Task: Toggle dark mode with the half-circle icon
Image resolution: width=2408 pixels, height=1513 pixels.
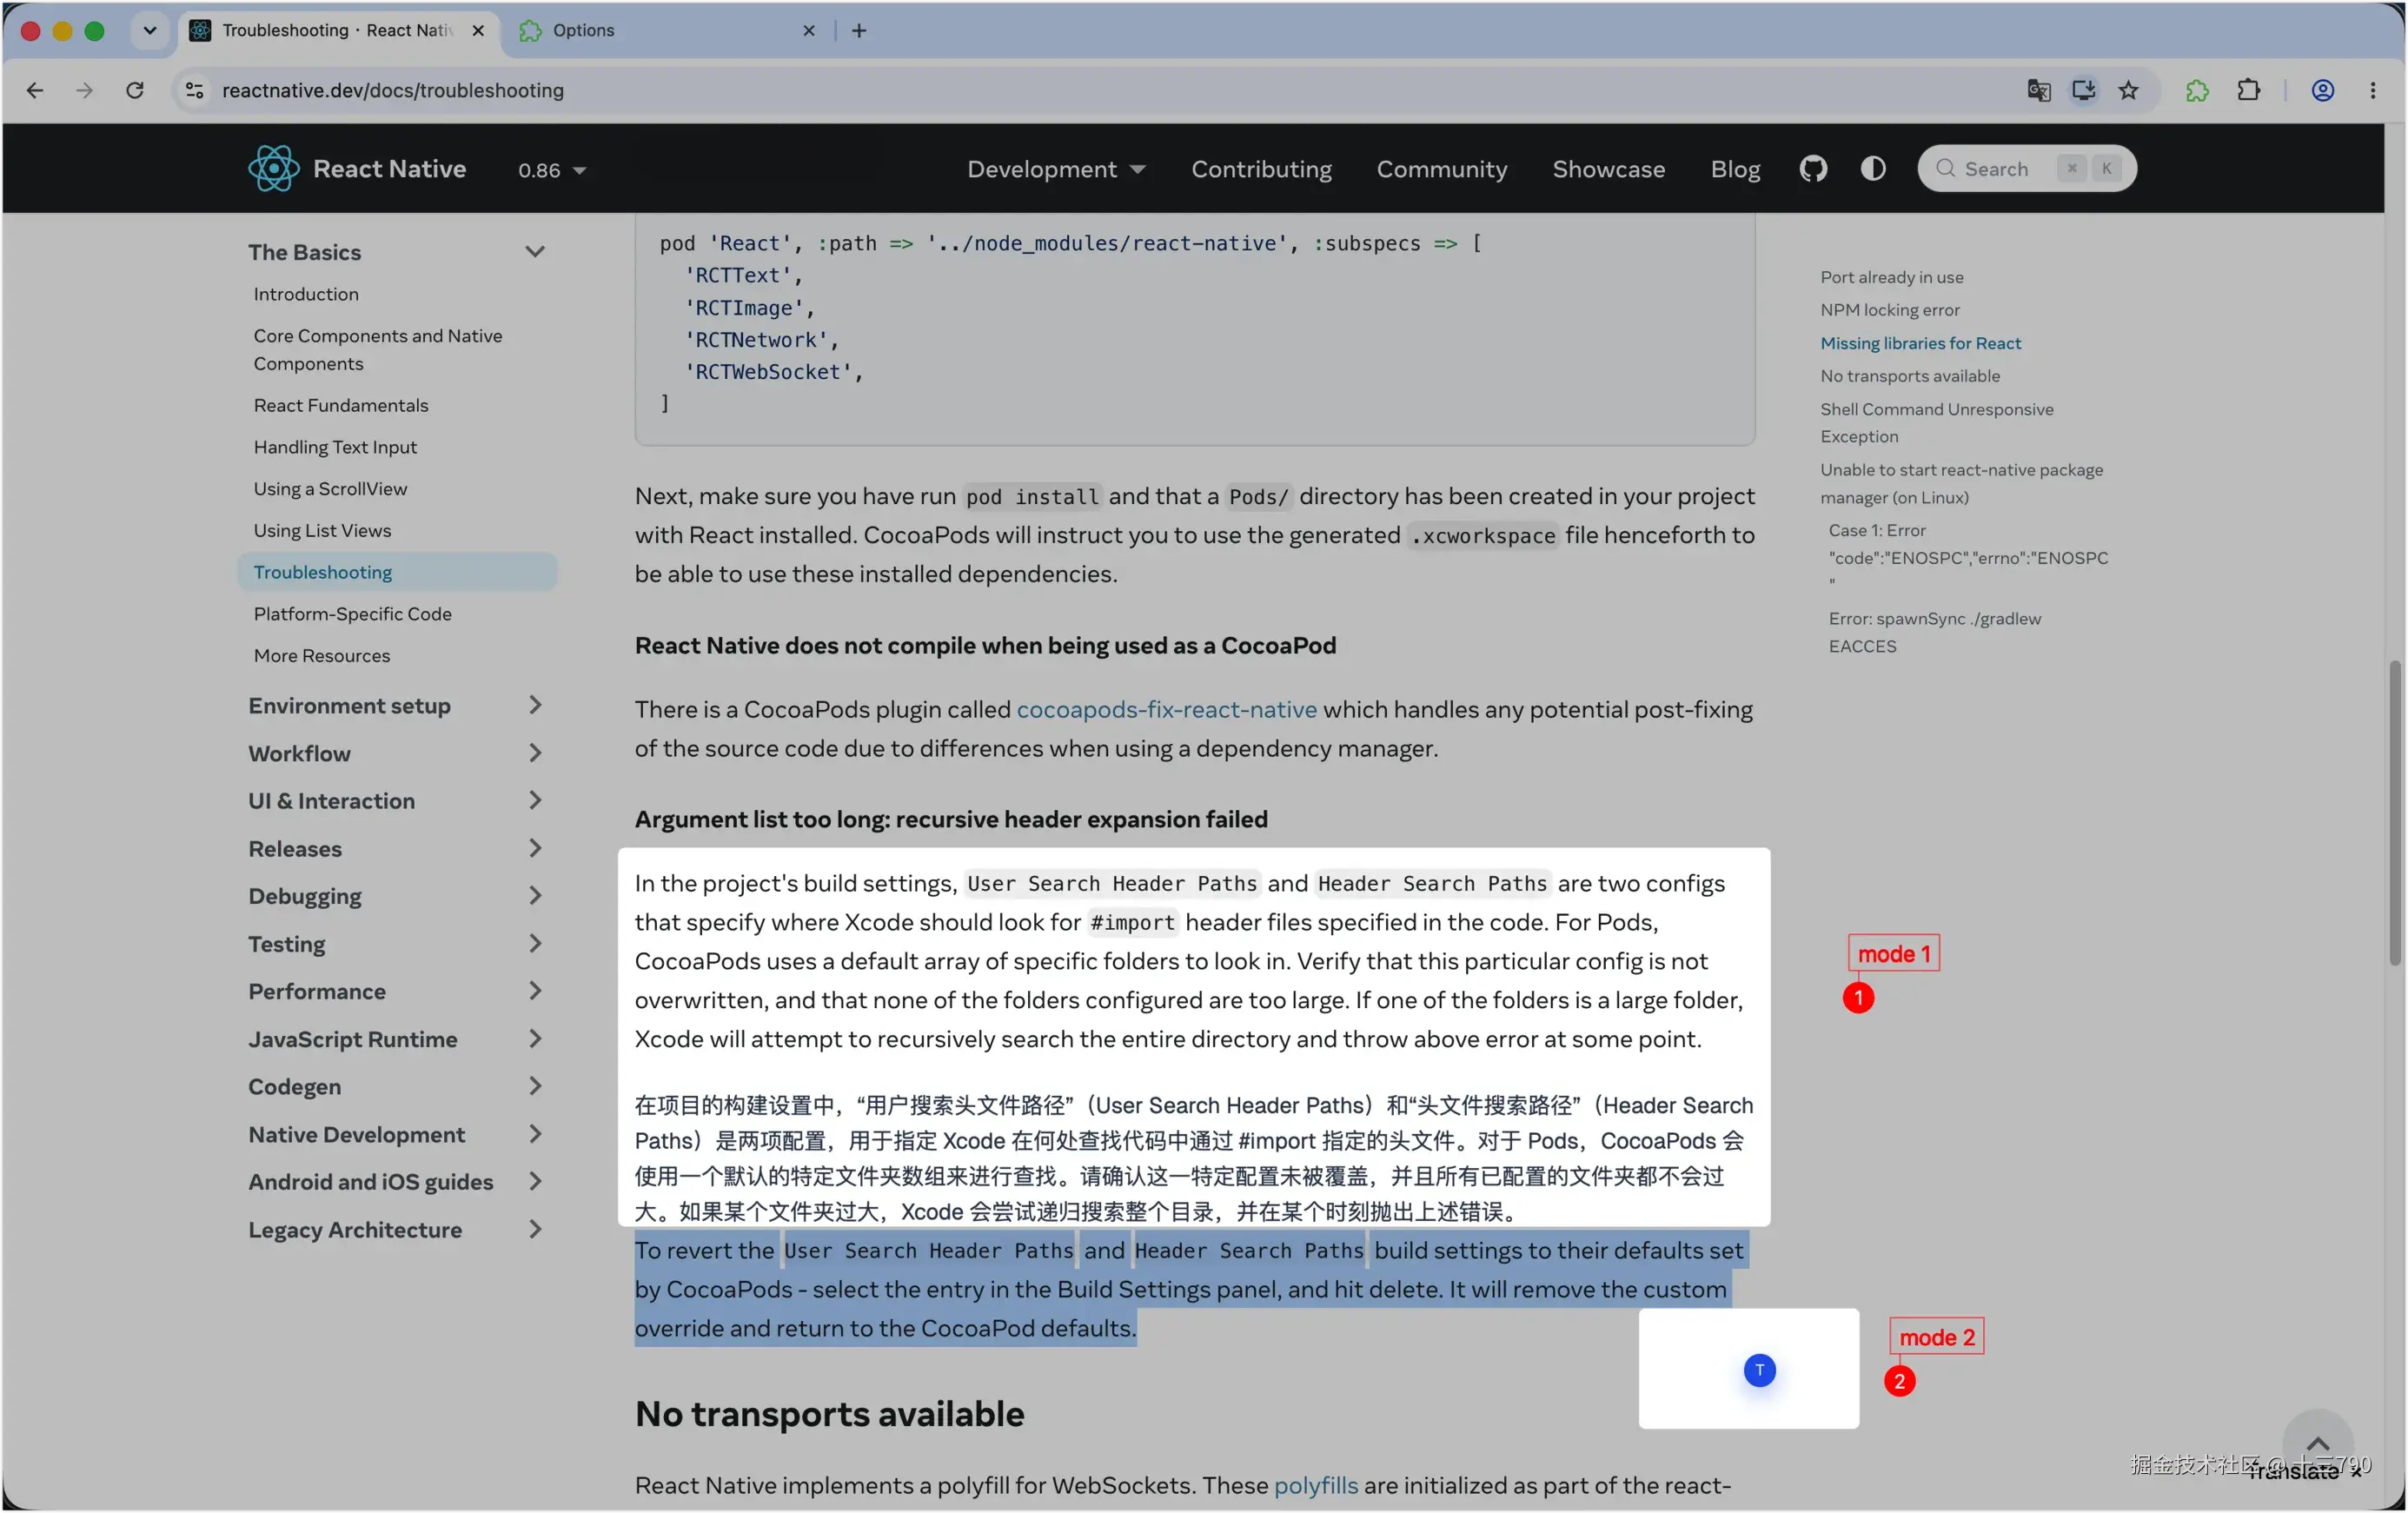Action: 1873,169
